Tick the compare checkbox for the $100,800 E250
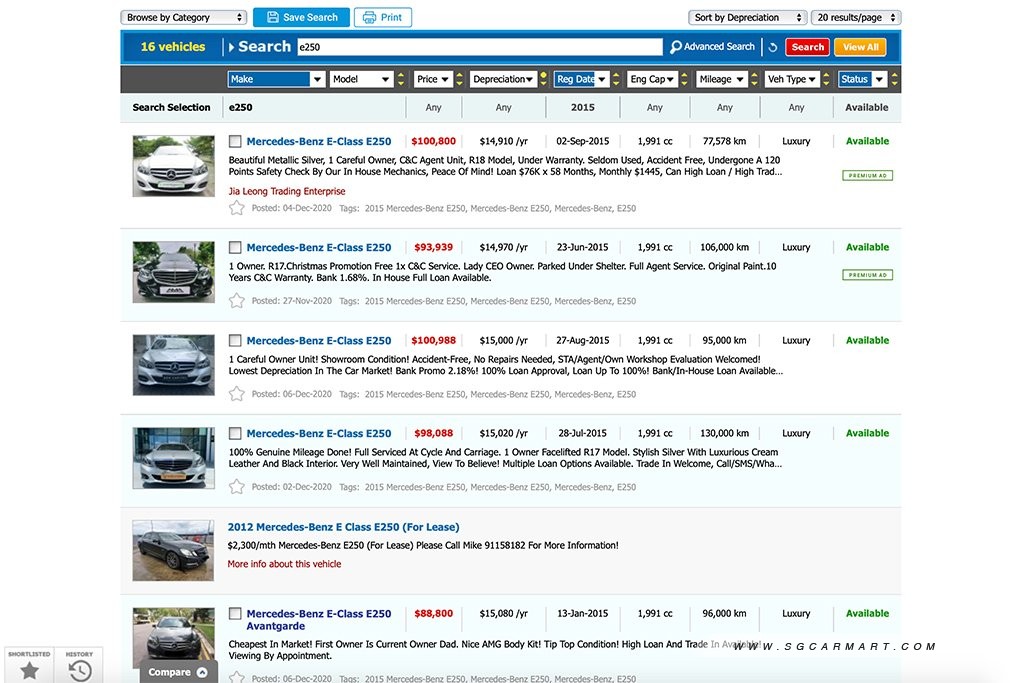This screenshot has height=683, width=1024. [235, 142]
